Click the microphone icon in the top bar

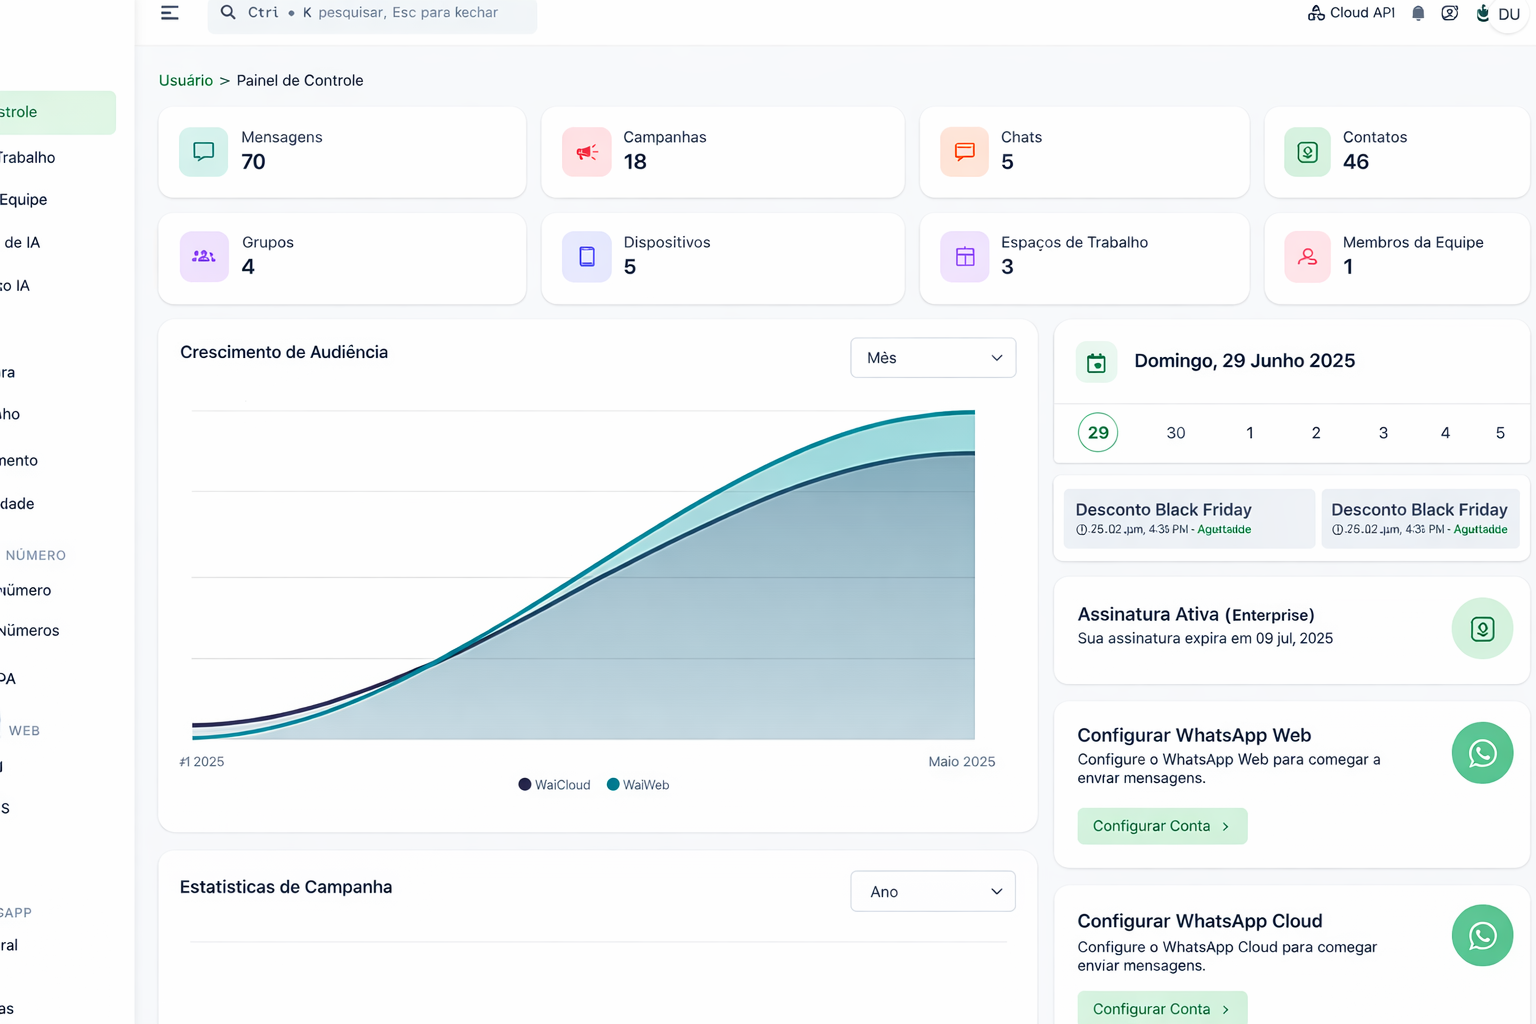point(1482,13)
